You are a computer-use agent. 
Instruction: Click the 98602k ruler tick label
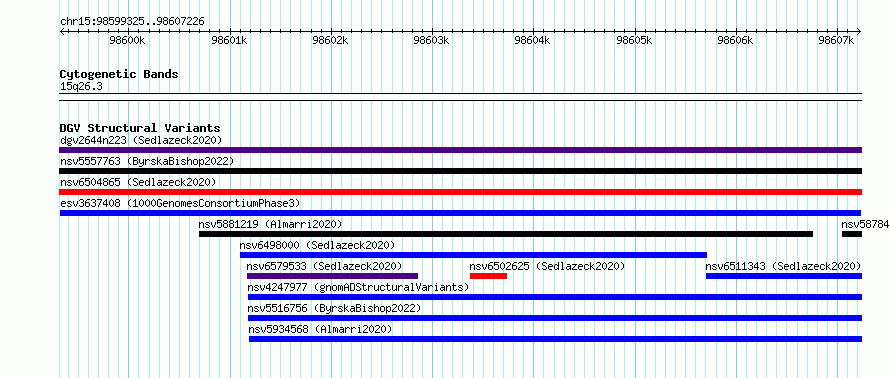(331, 41)
